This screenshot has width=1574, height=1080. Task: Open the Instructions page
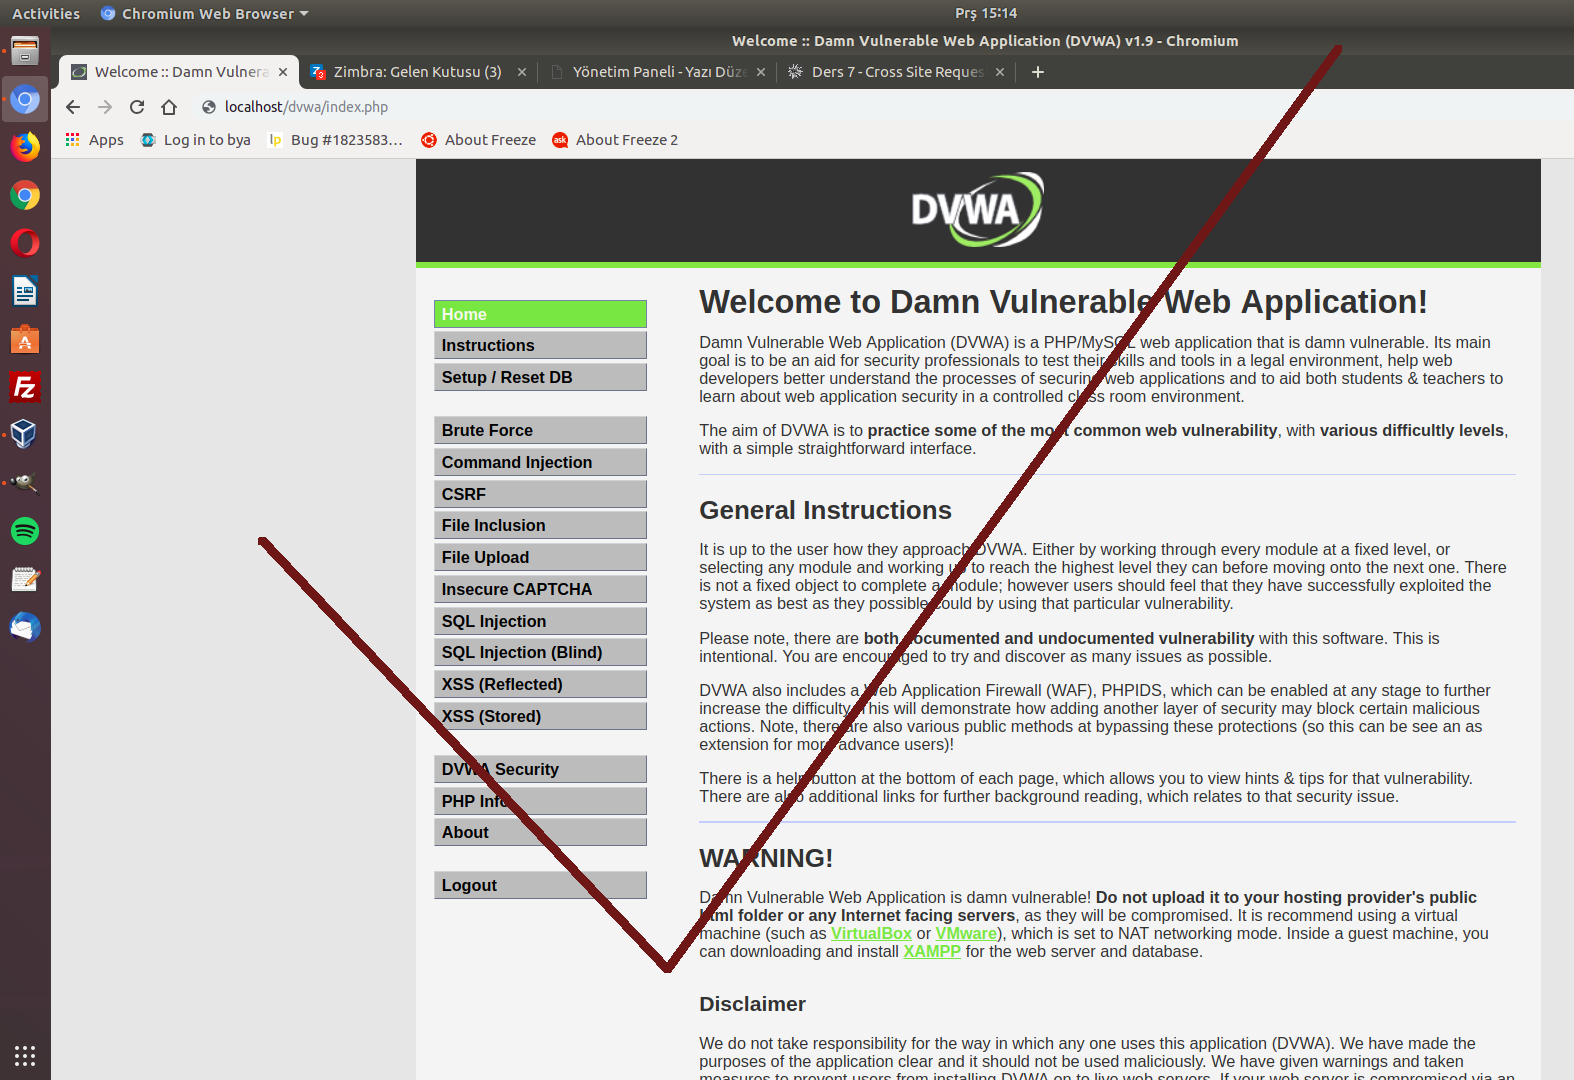pos(540,345)
